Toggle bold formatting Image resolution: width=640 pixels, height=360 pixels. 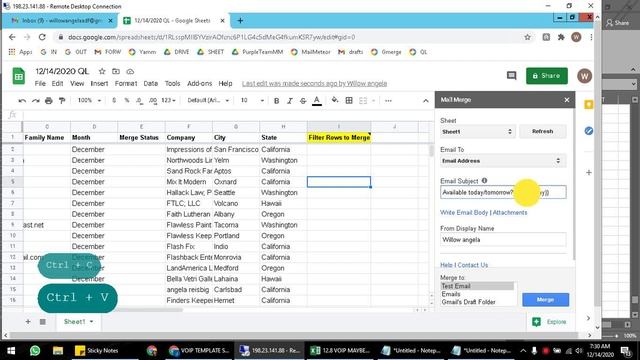(x=276, y=100)
